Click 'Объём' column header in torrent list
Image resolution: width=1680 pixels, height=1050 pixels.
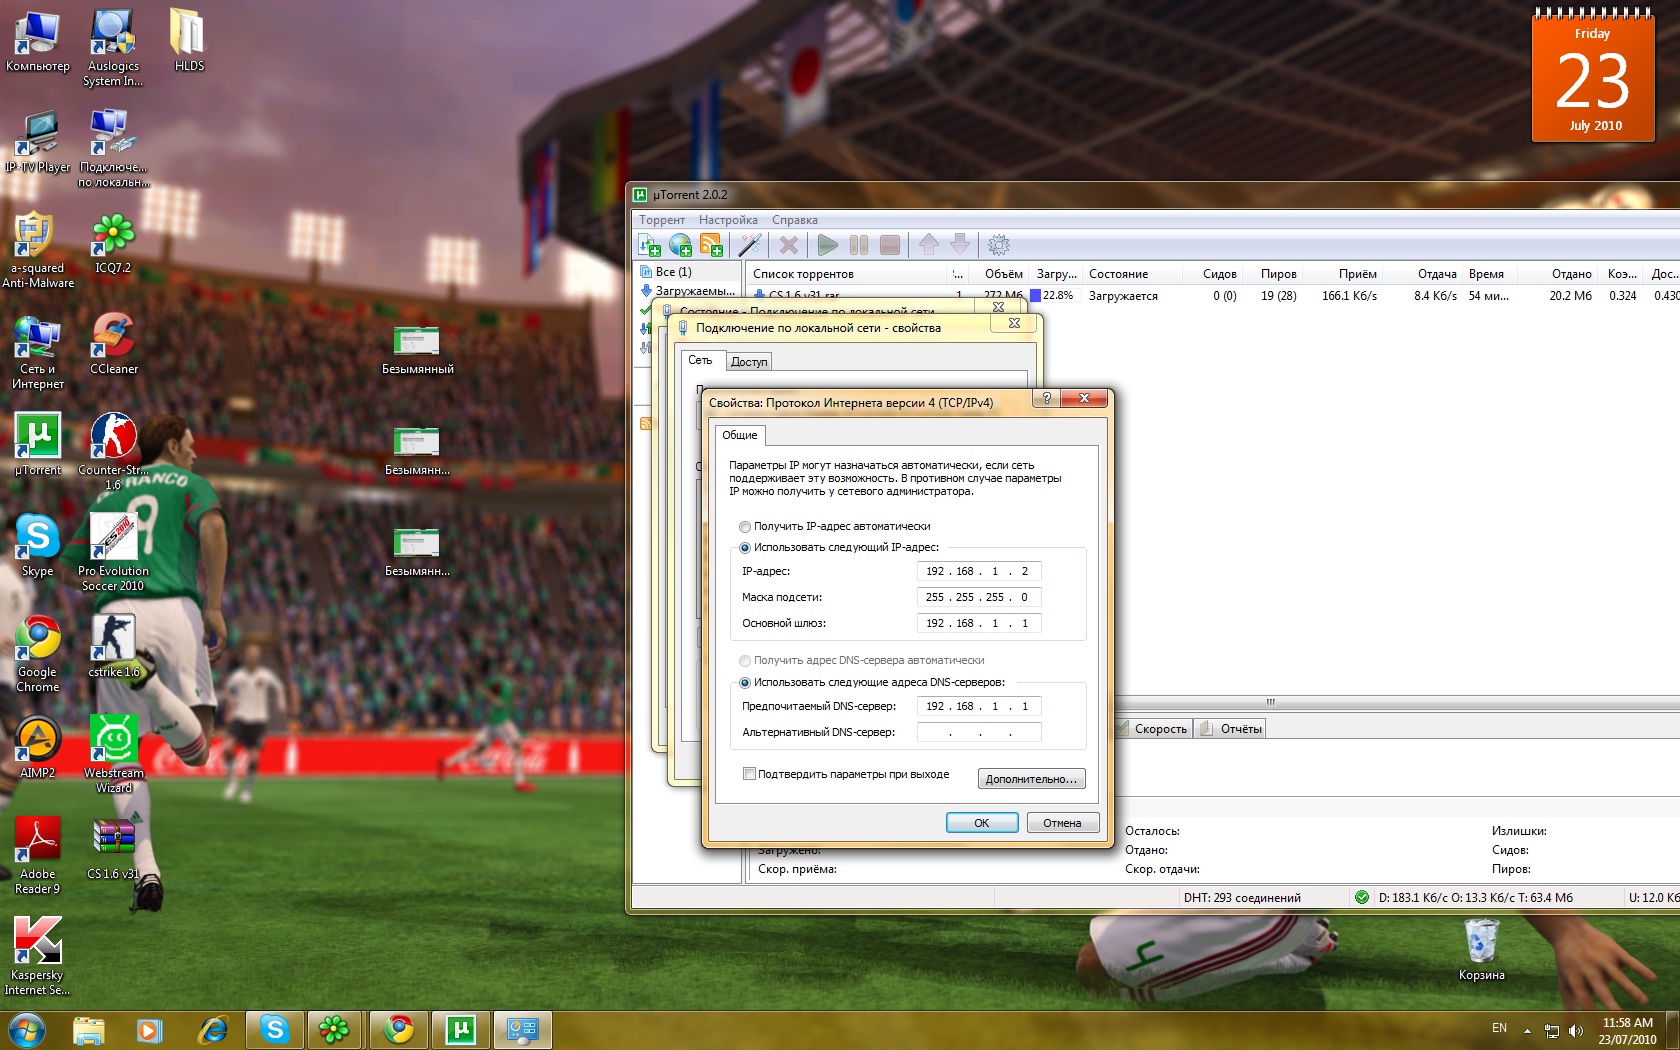click(1000, 274)
